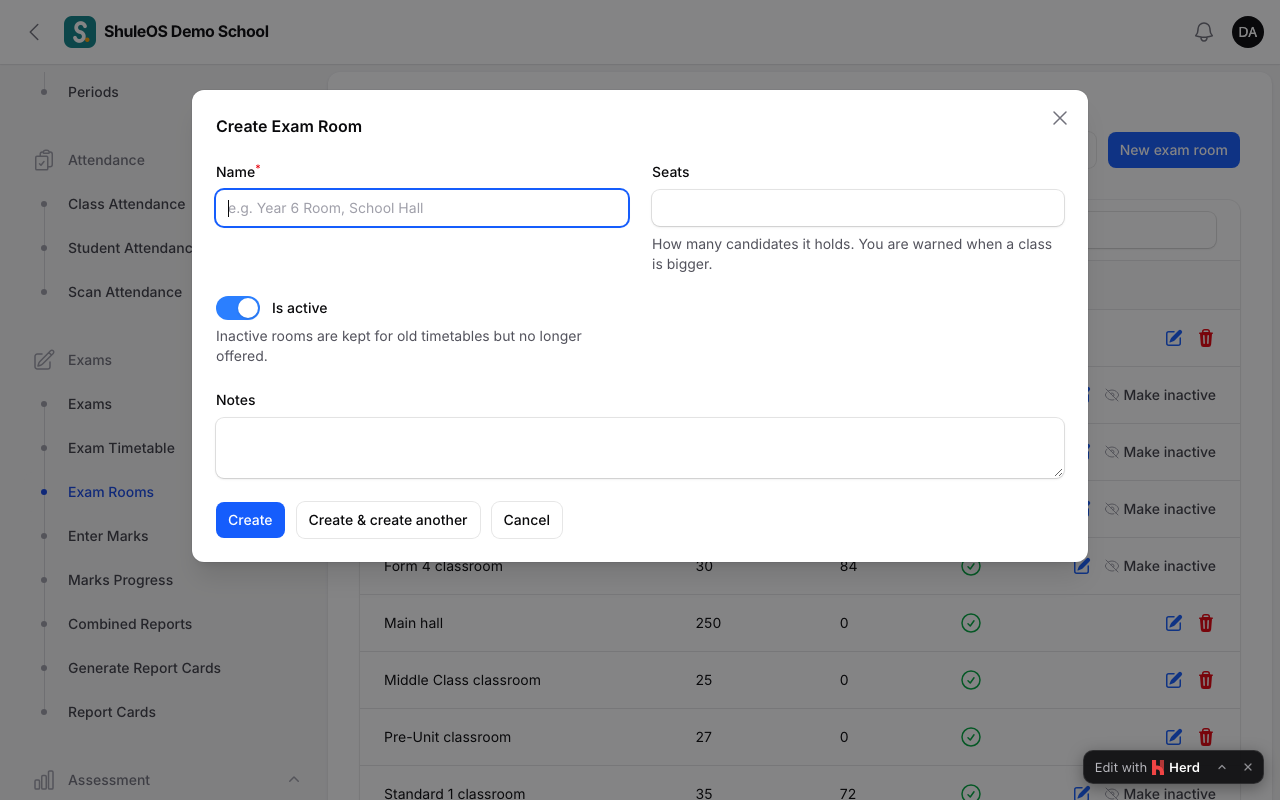Cancel the exam room dialog
Viewport: 1280px width, 800px height.
[x=527, y=520]
